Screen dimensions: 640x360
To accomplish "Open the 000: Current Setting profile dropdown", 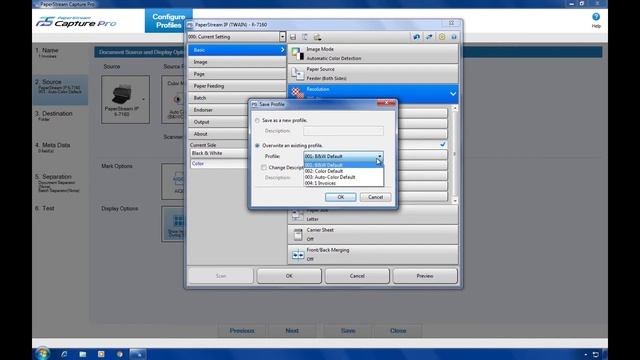I will [x=282, y=37].
